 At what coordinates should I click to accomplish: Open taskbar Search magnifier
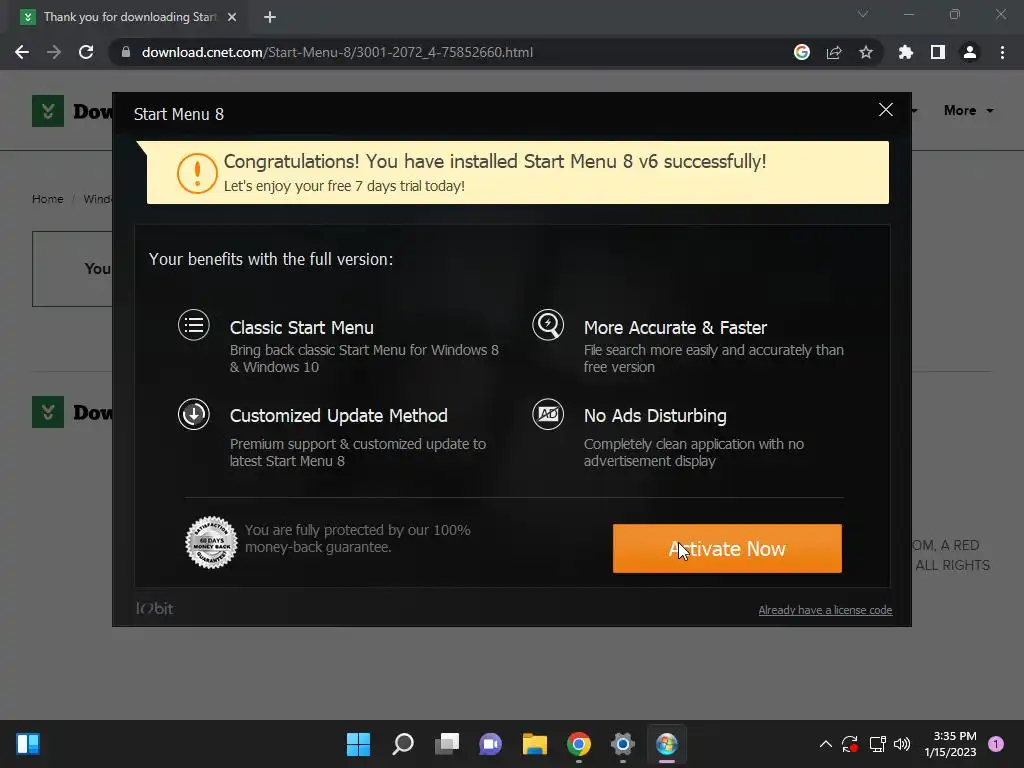[x=403, y=744]
